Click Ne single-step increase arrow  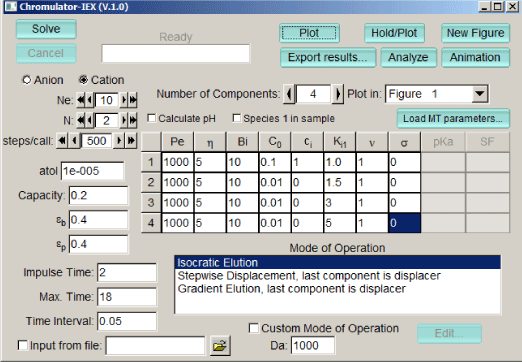click(124, 100)
